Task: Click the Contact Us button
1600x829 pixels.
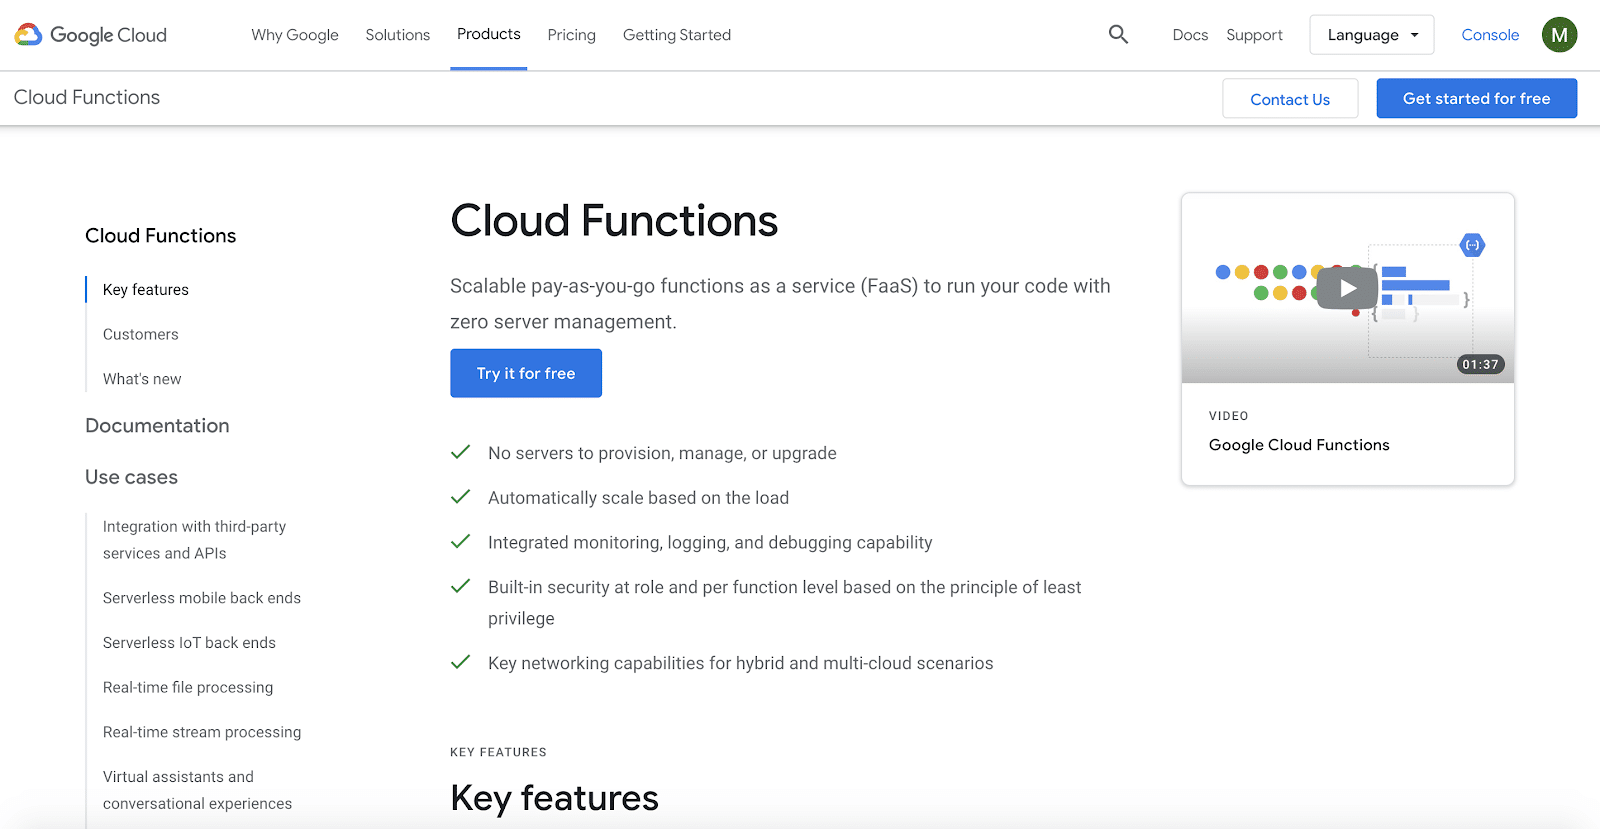Action: coord(1290,99)
